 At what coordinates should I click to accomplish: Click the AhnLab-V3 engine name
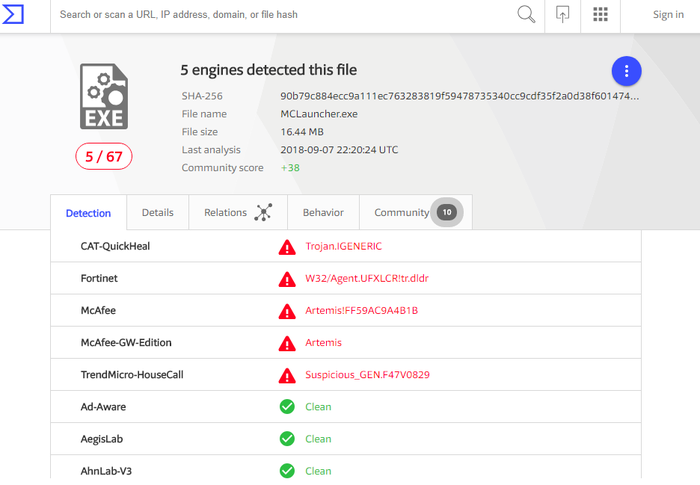(106, 471)
